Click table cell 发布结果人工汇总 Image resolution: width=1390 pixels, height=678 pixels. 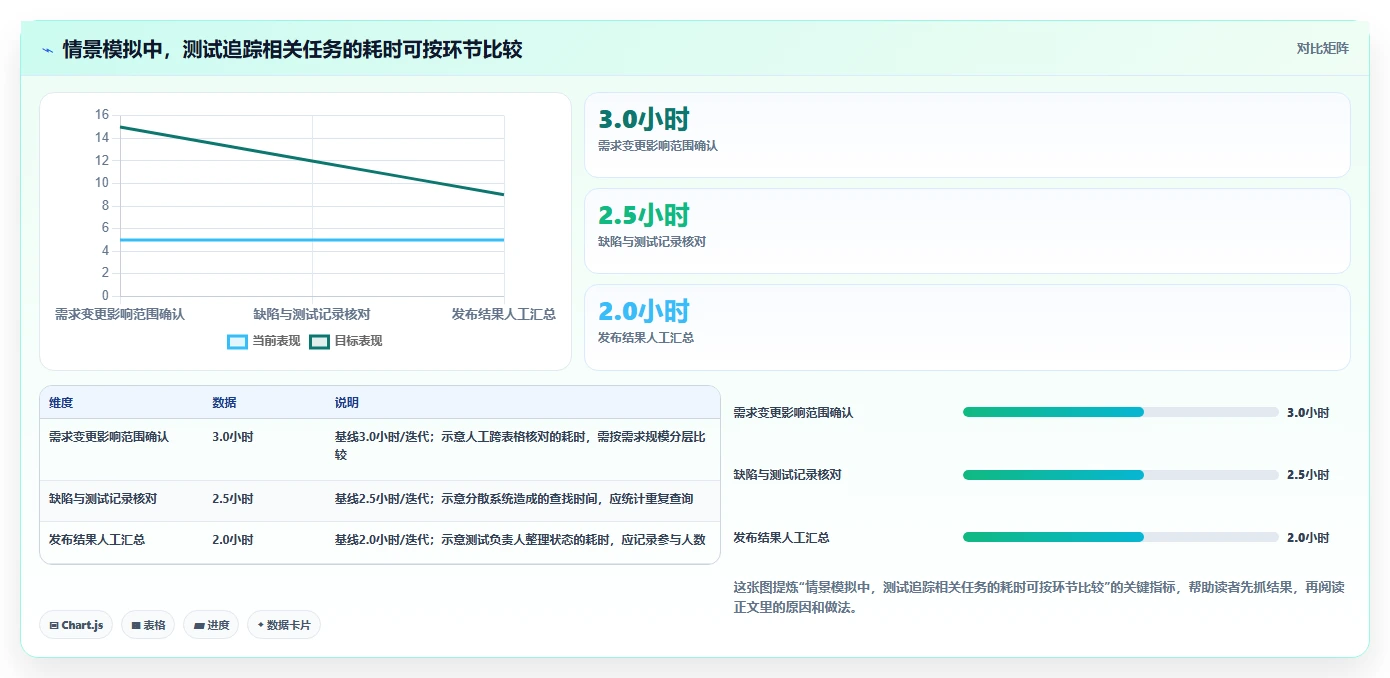coord(97,539)
